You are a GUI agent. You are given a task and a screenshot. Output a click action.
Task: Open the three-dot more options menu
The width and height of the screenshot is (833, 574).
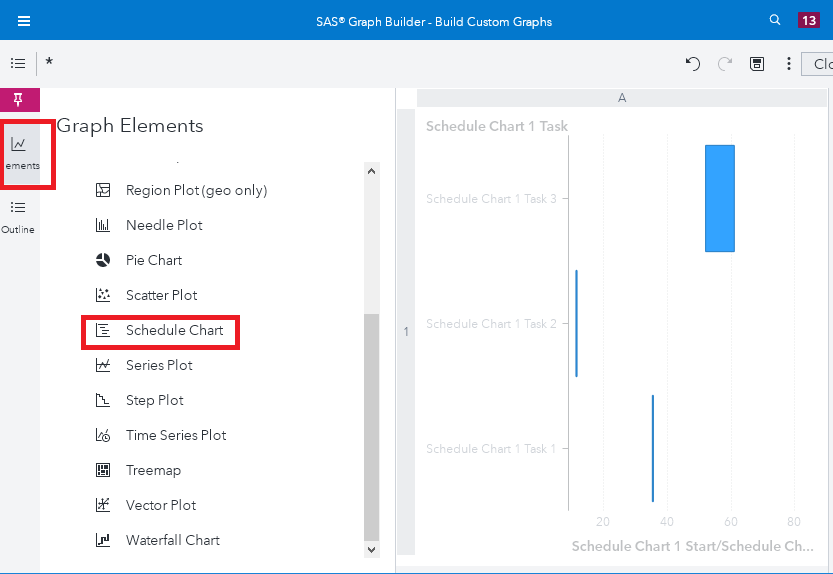pyautogui.click(x=789, y=64)
